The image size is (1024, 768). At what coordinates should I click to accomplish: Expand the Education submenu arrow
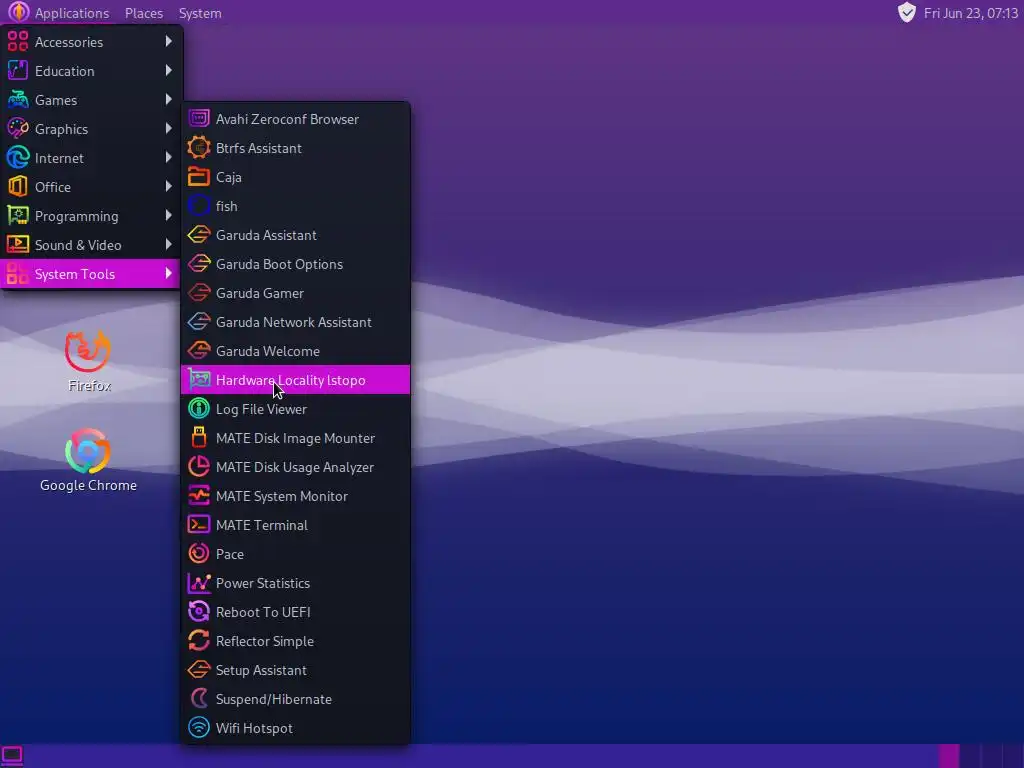tap(168, 71)
